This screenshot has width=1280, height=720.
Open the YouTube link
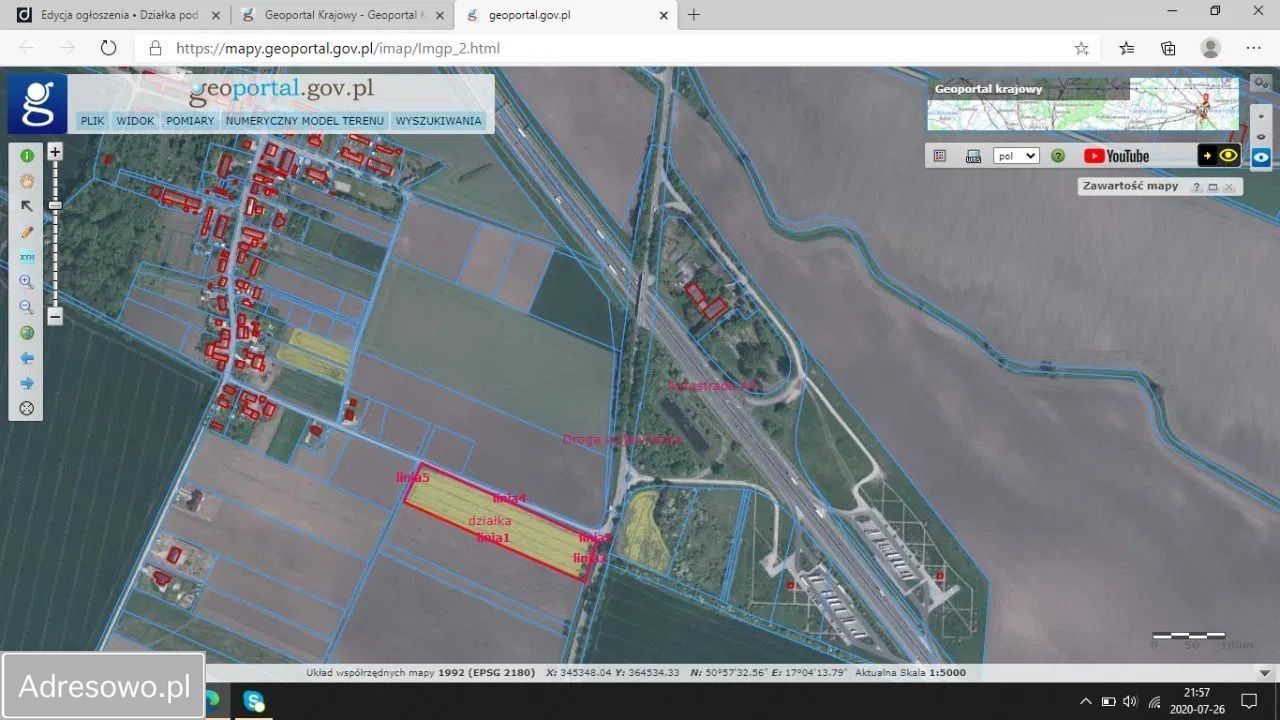[1117, 156]
